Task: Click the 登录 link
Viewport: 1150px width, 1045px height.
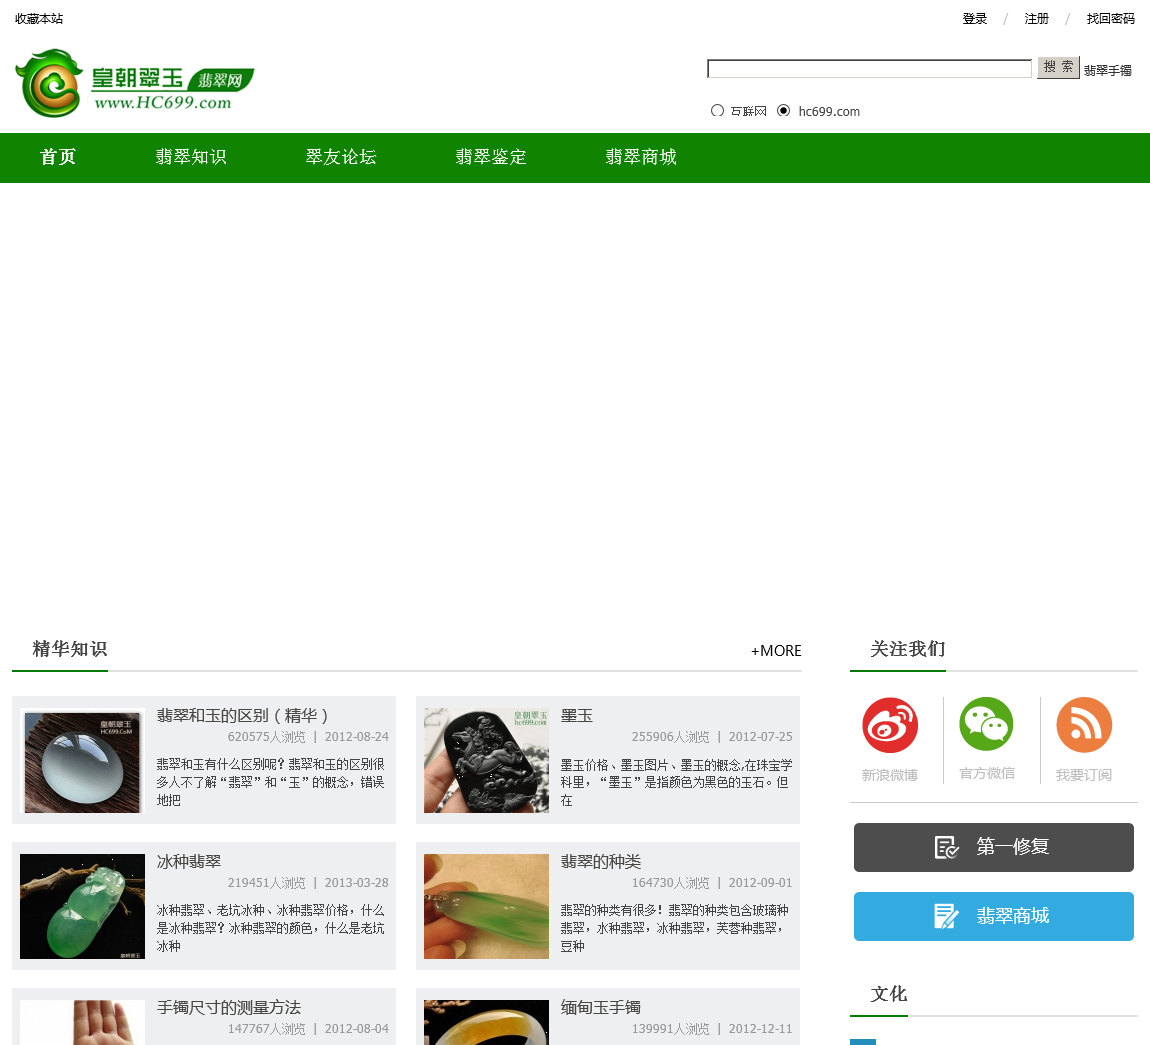Action: [x=975, y=19]
